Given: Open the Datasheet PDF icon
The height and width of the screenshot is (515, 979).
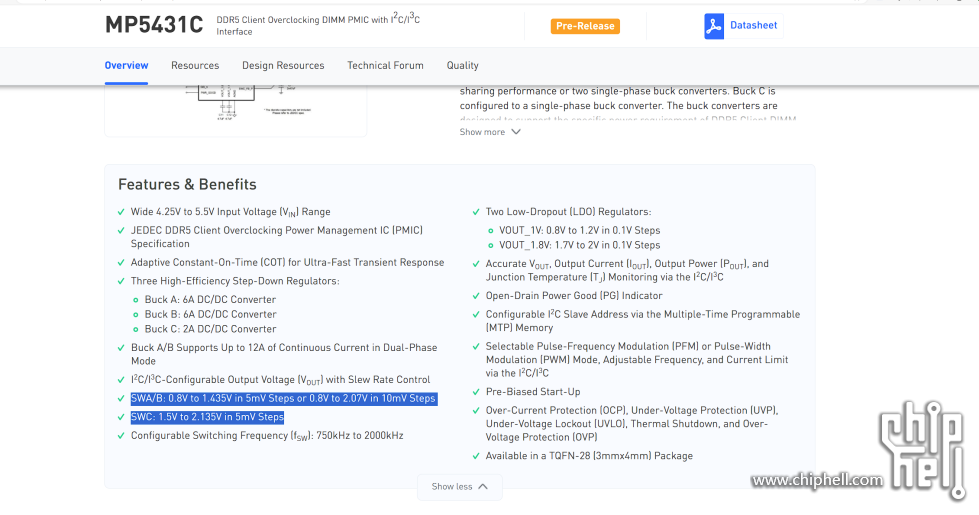Looking at the screenshot, I should tap(714, 26).
